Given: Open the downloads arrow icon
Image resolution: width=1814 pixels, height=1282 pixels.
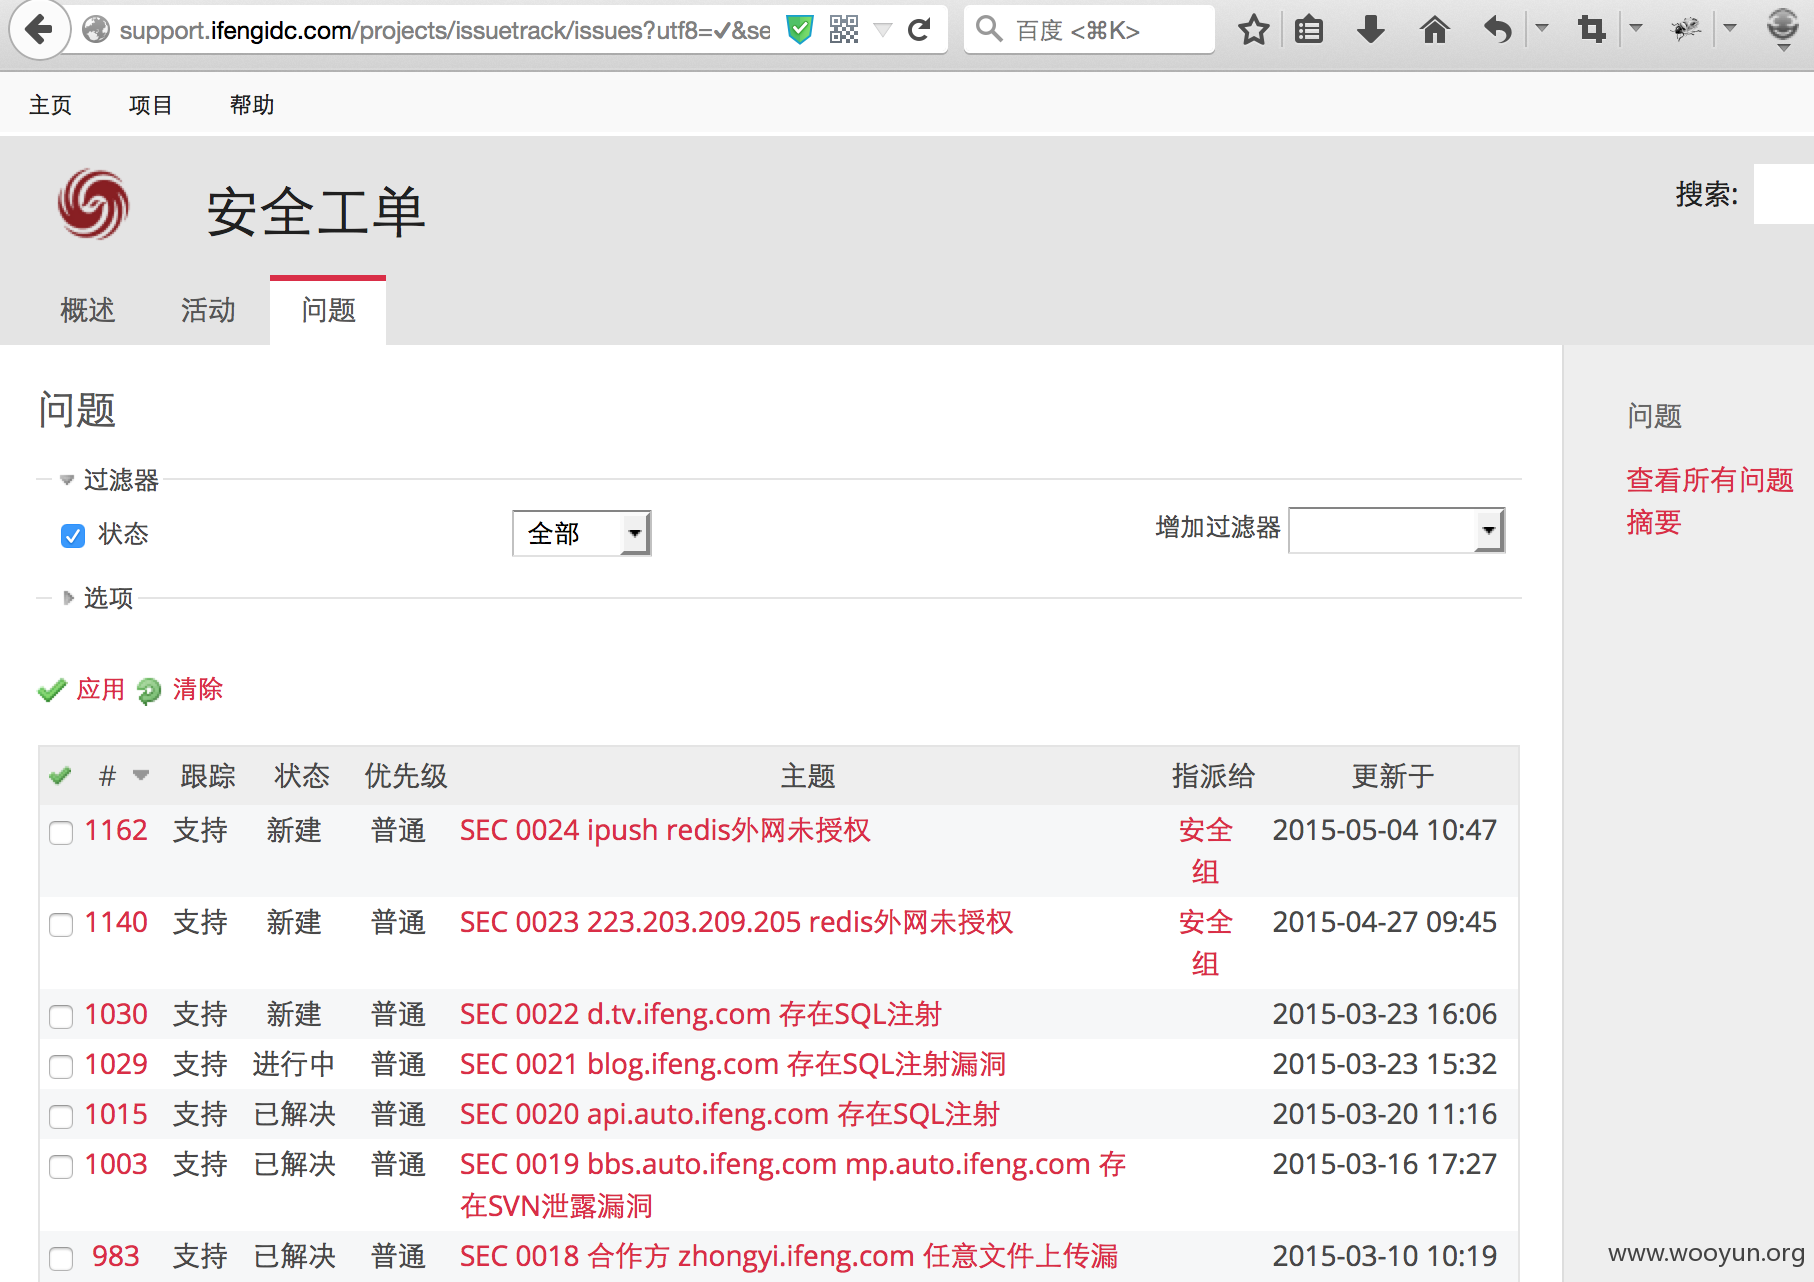Looking at the screenshot, I should [x=1371, y=30].
